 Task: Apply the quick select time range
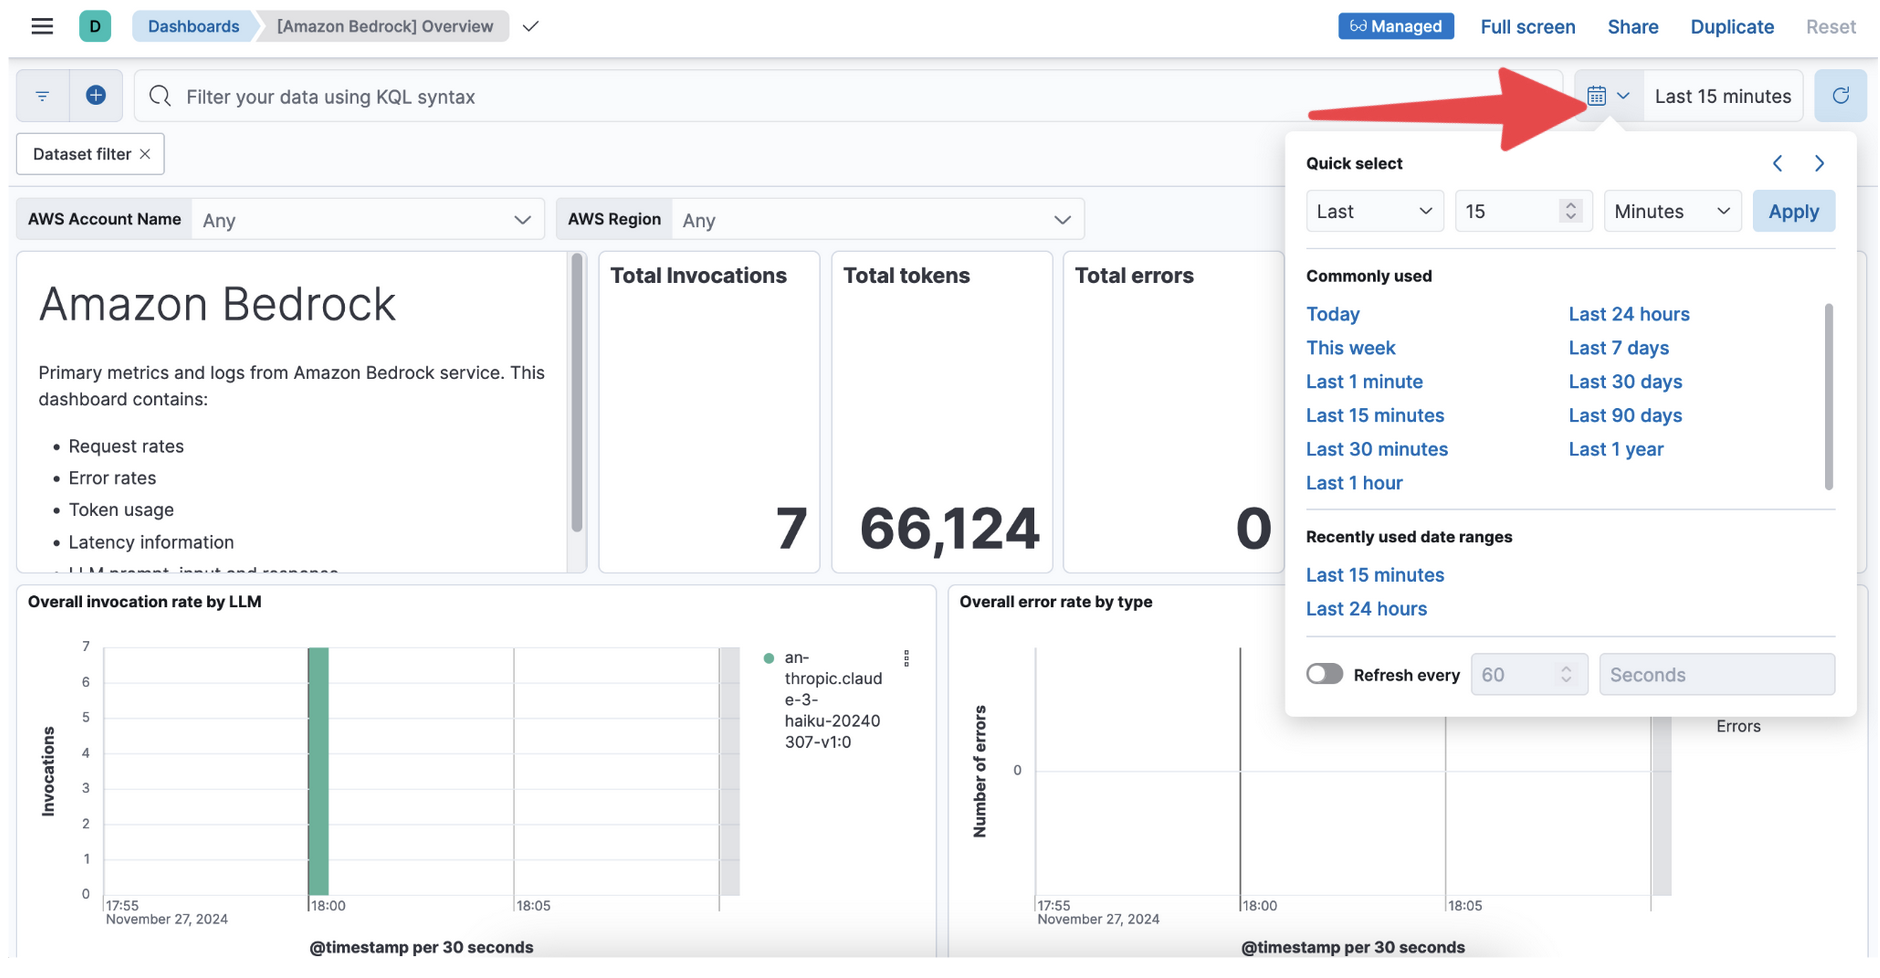(1793, 211)
